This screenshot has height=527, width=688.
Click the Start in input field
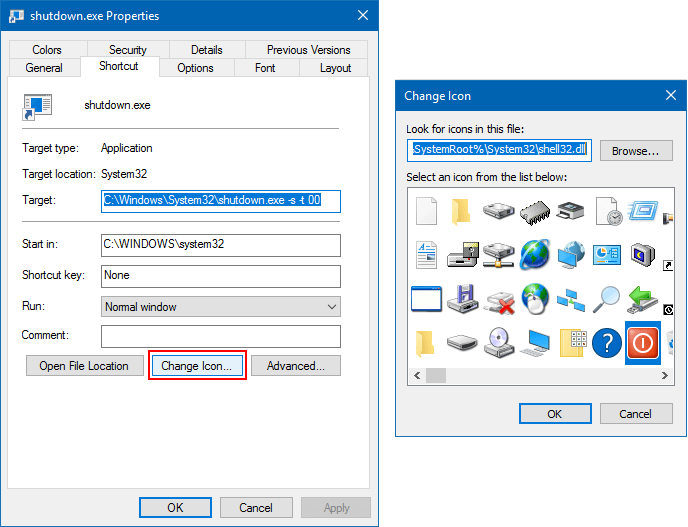(x=221, y=245)
